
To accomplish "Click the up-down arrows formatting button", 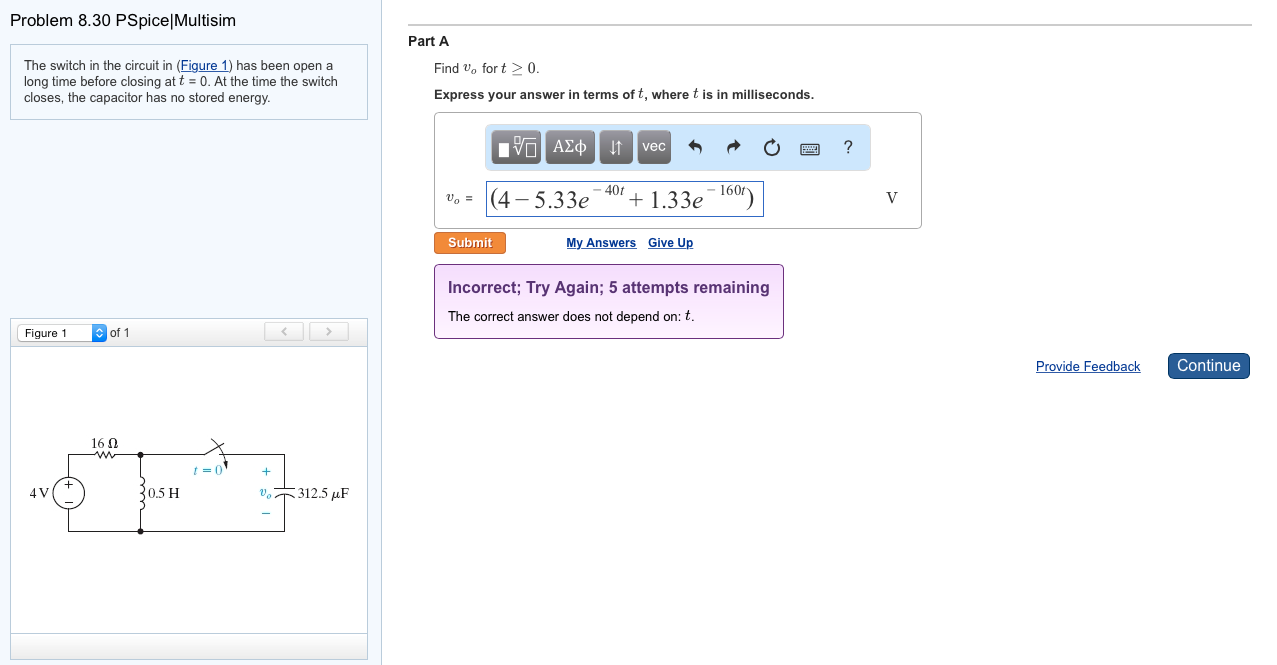I will pos(616,147).
